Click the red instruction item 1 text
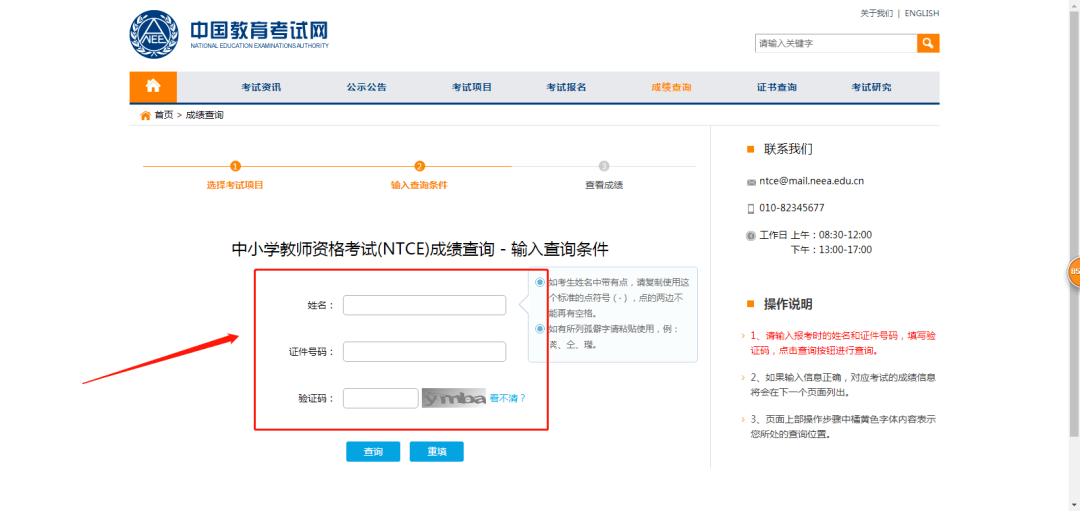The image size is (1080, 511). tap(843, 343)
